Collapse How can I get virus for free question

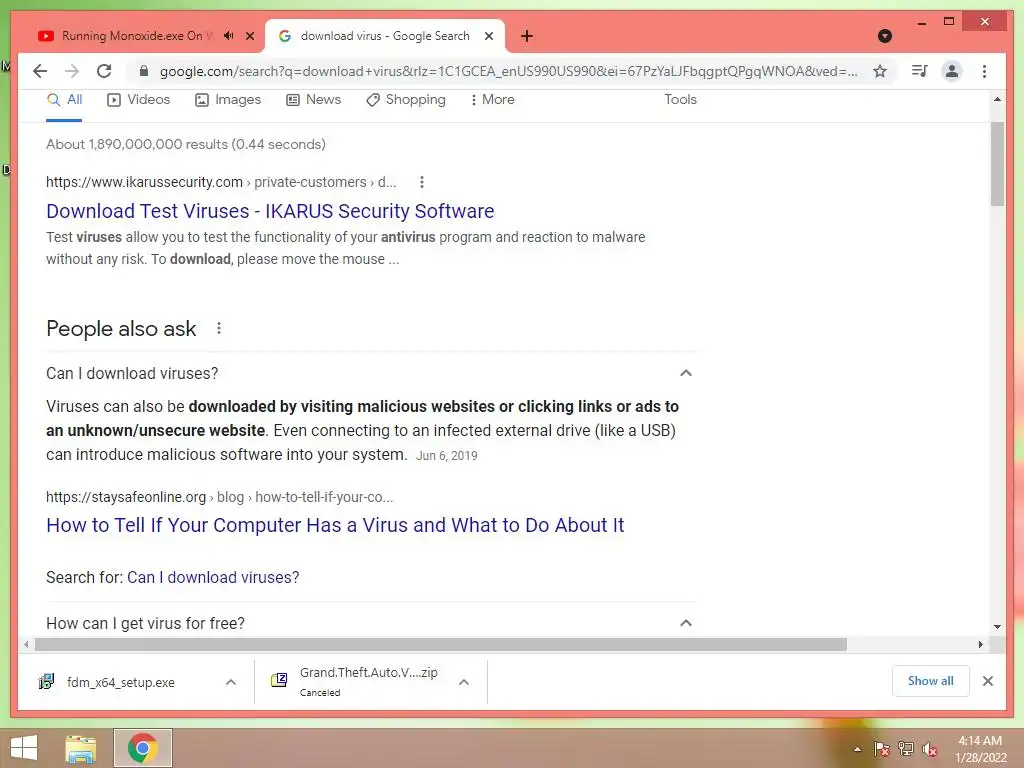(x=685, y=623)
